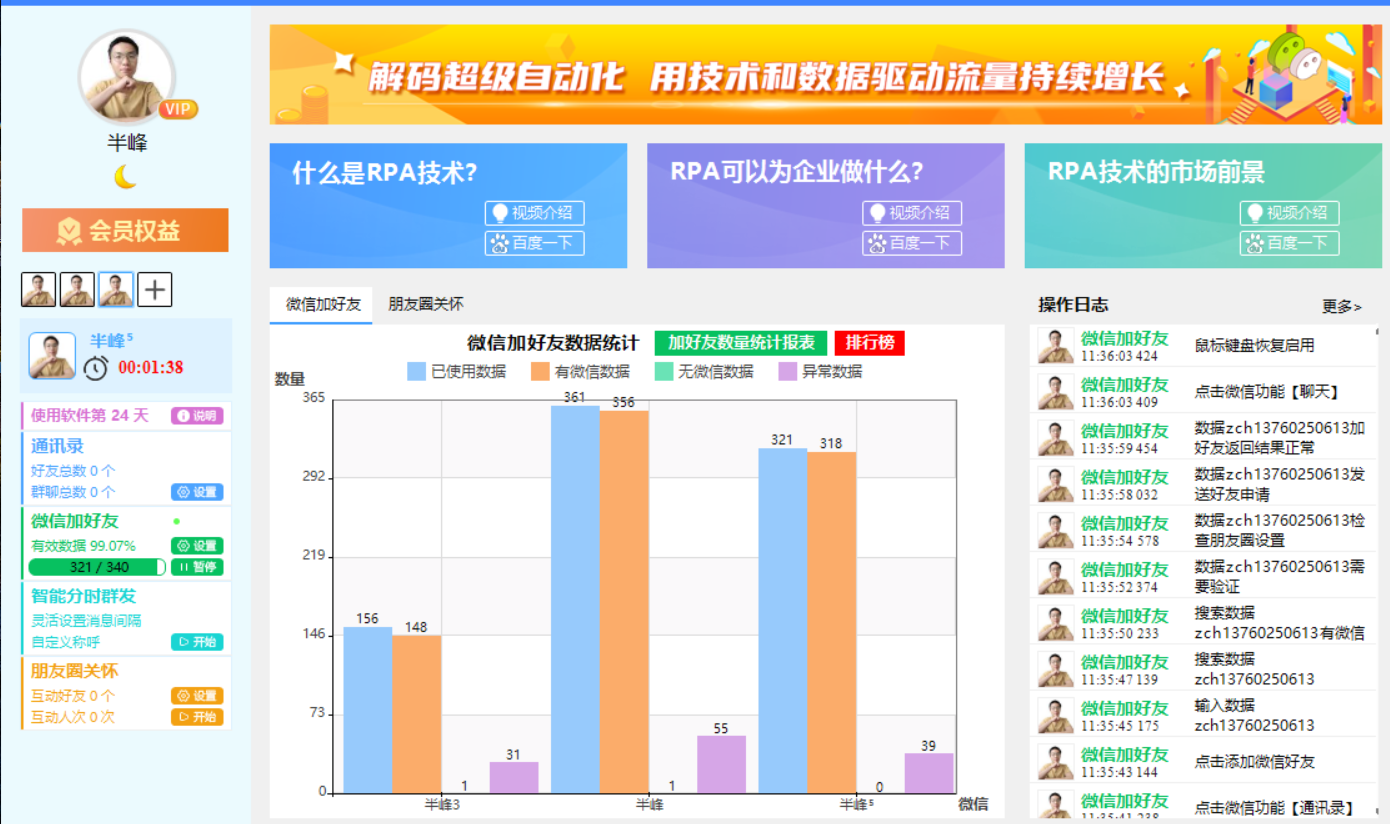This screenshot has width=1390, height=824.
Task: Toggle the 已使用数据 blue legend swatch
Action: pos(417,372)
